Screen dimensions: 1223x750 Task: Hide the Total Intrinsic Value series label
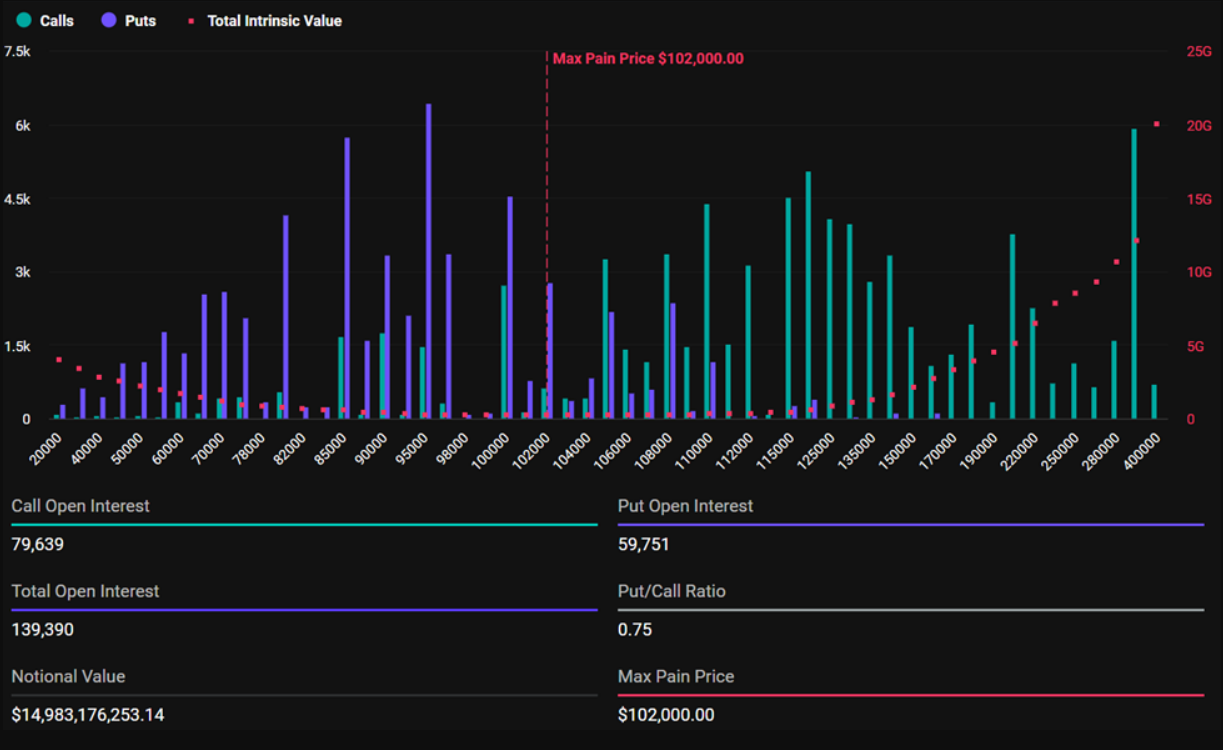[x=274, y=20]
